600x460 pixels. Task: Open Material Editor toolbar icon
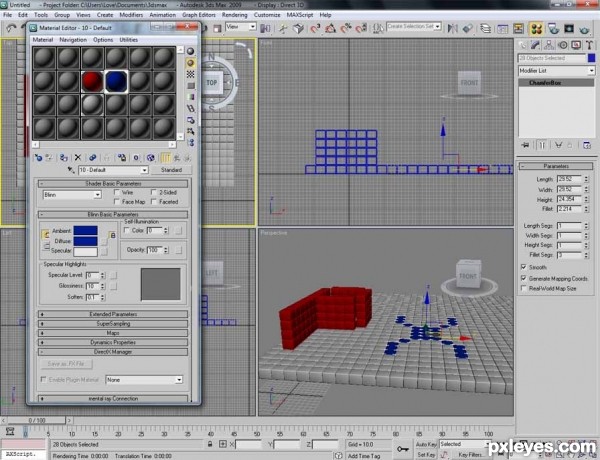coord(536,29)
